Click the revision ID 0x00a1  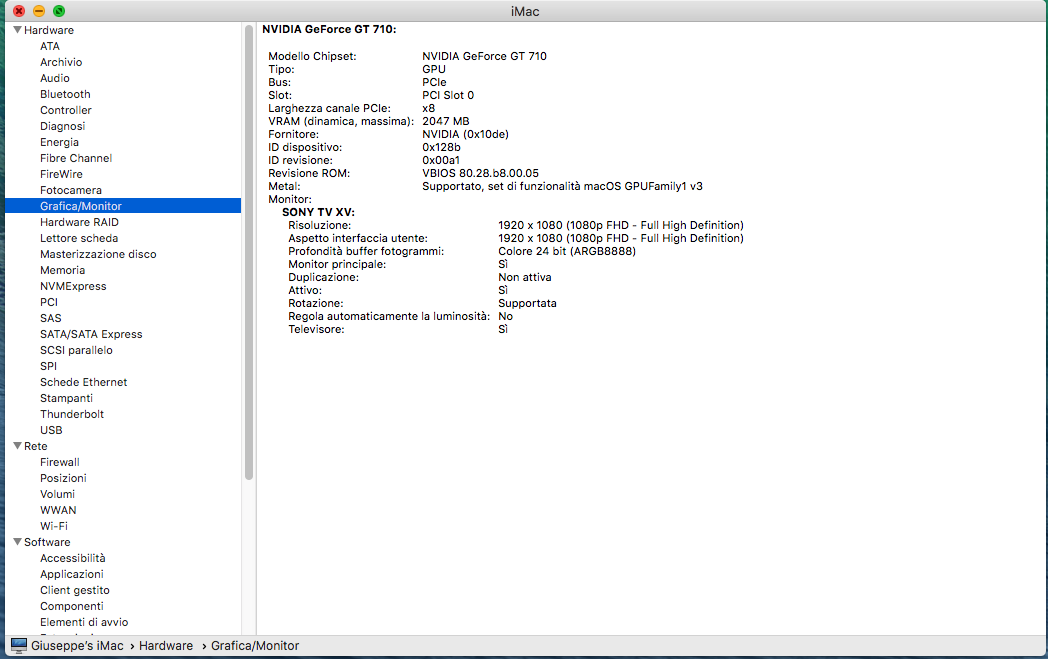pos(441,160)
